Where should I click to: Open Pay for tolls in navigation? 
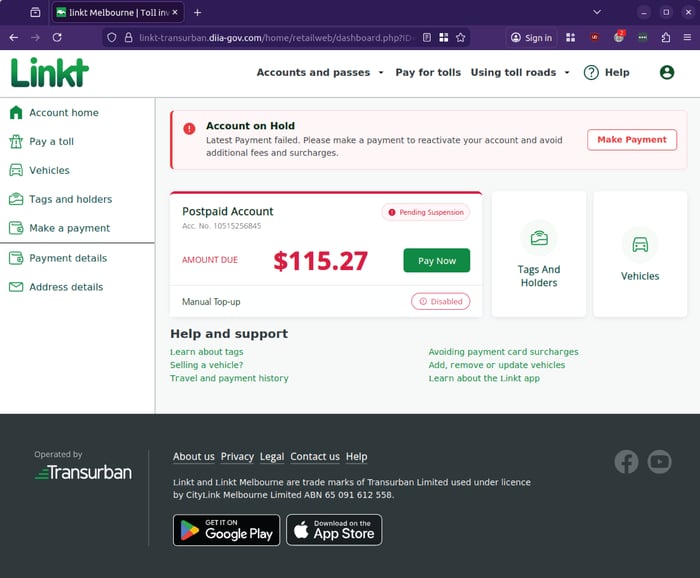pos(428,72)
